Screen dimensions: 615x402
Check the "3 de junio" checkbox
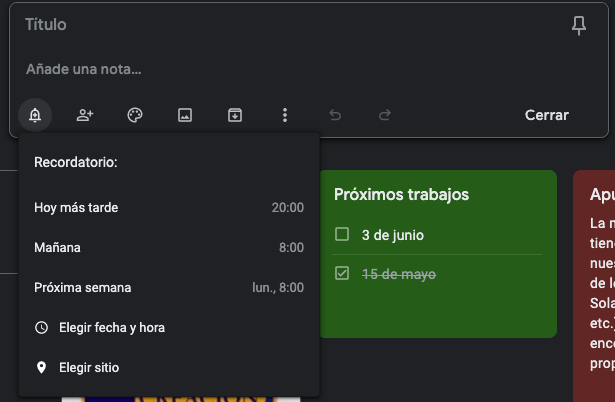(x=342, y=235)
